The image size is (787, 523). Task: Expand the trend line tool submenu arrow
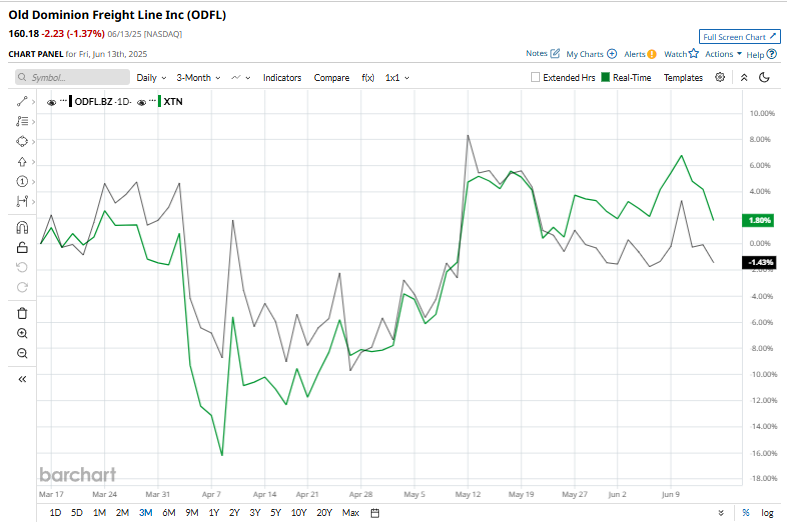[34, 102]
